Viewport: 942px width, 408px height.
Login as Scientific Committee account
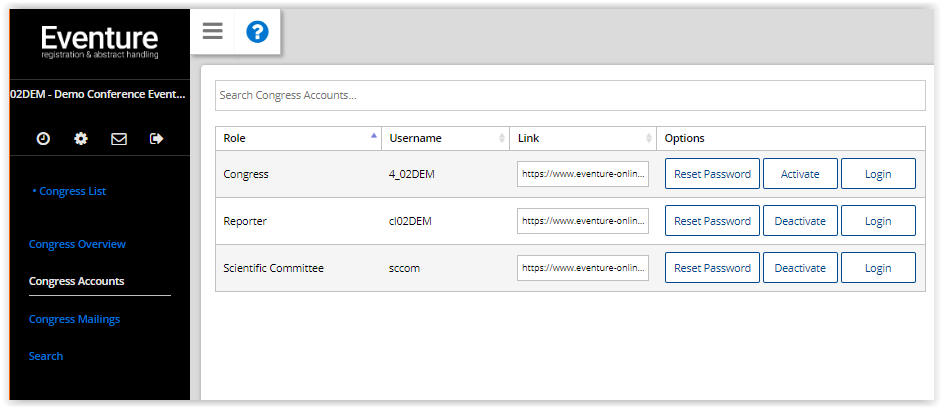pyautogui.click(x=878, y=268)
